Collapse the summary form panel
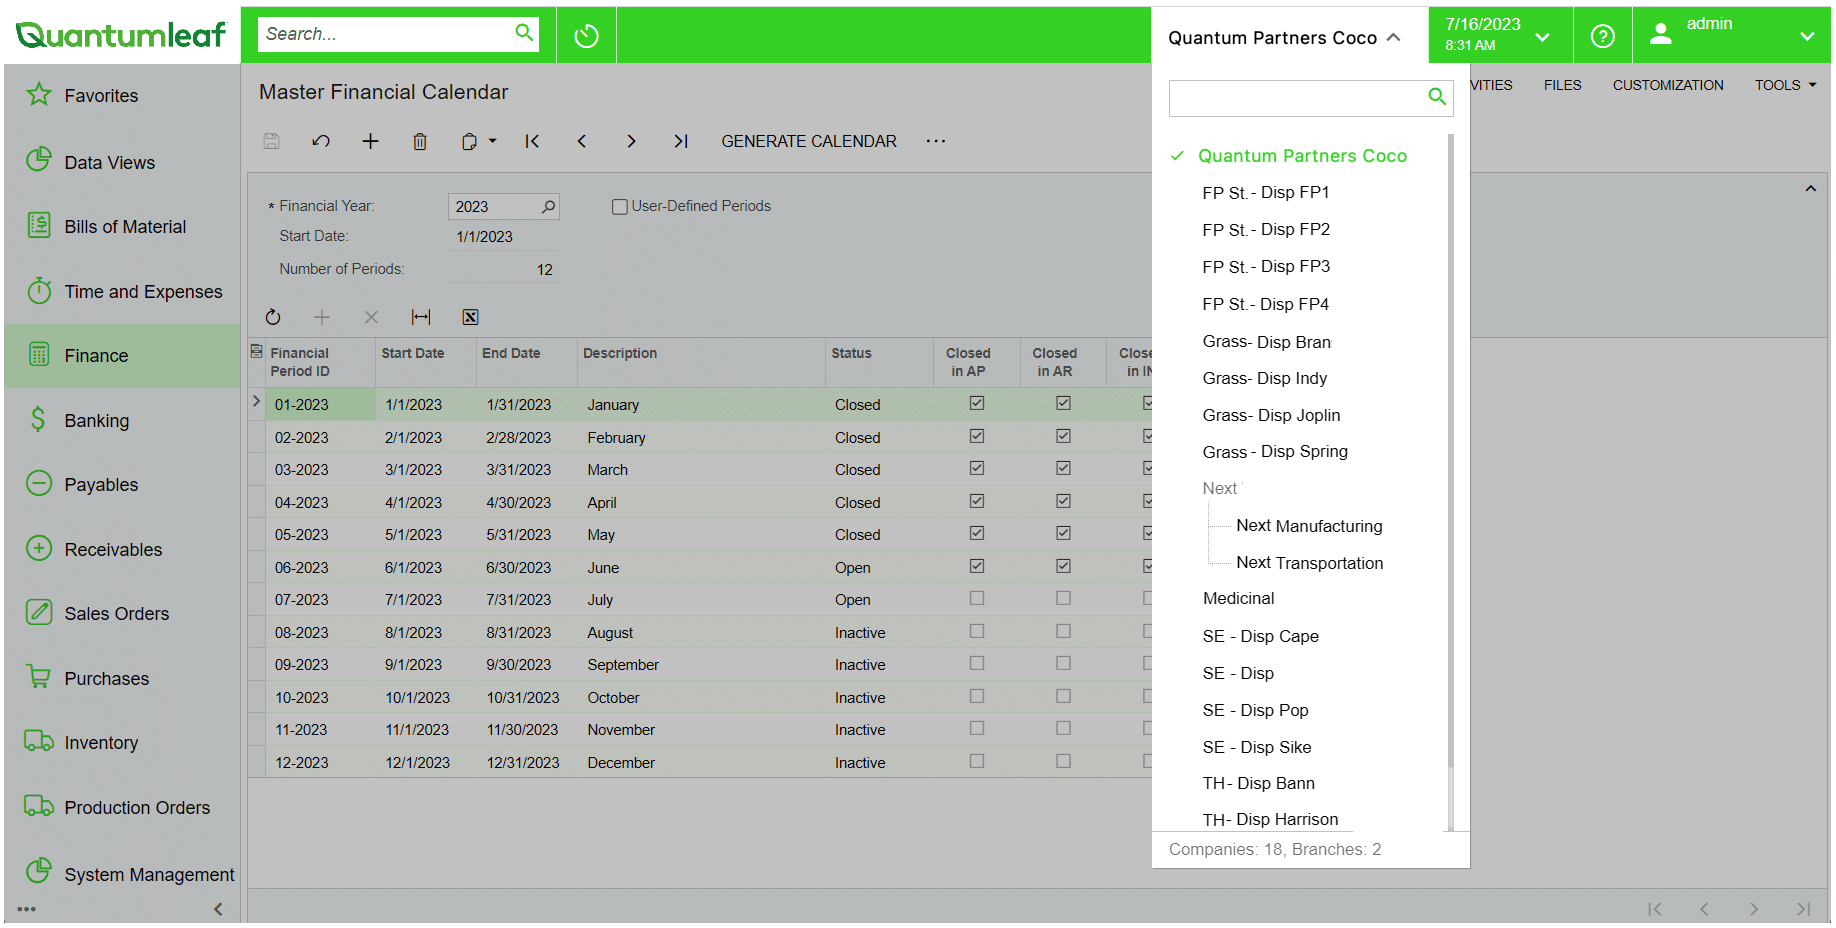Viewport: 1836px width, 928px height. (x=1810, y=189)
